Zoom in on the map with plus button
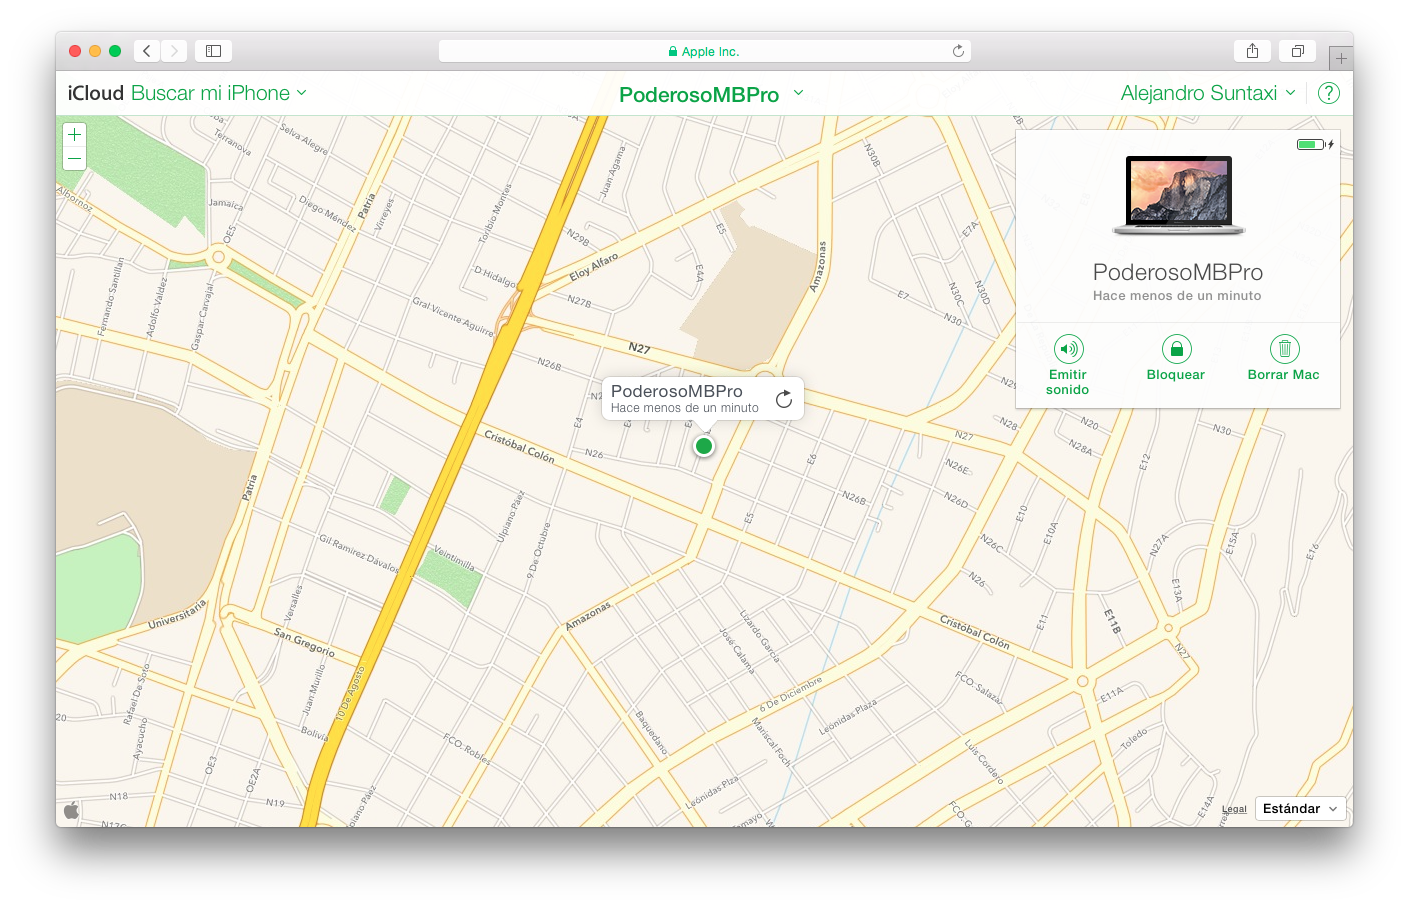This screenshot has width=1409, height=907. pos(74,135)
